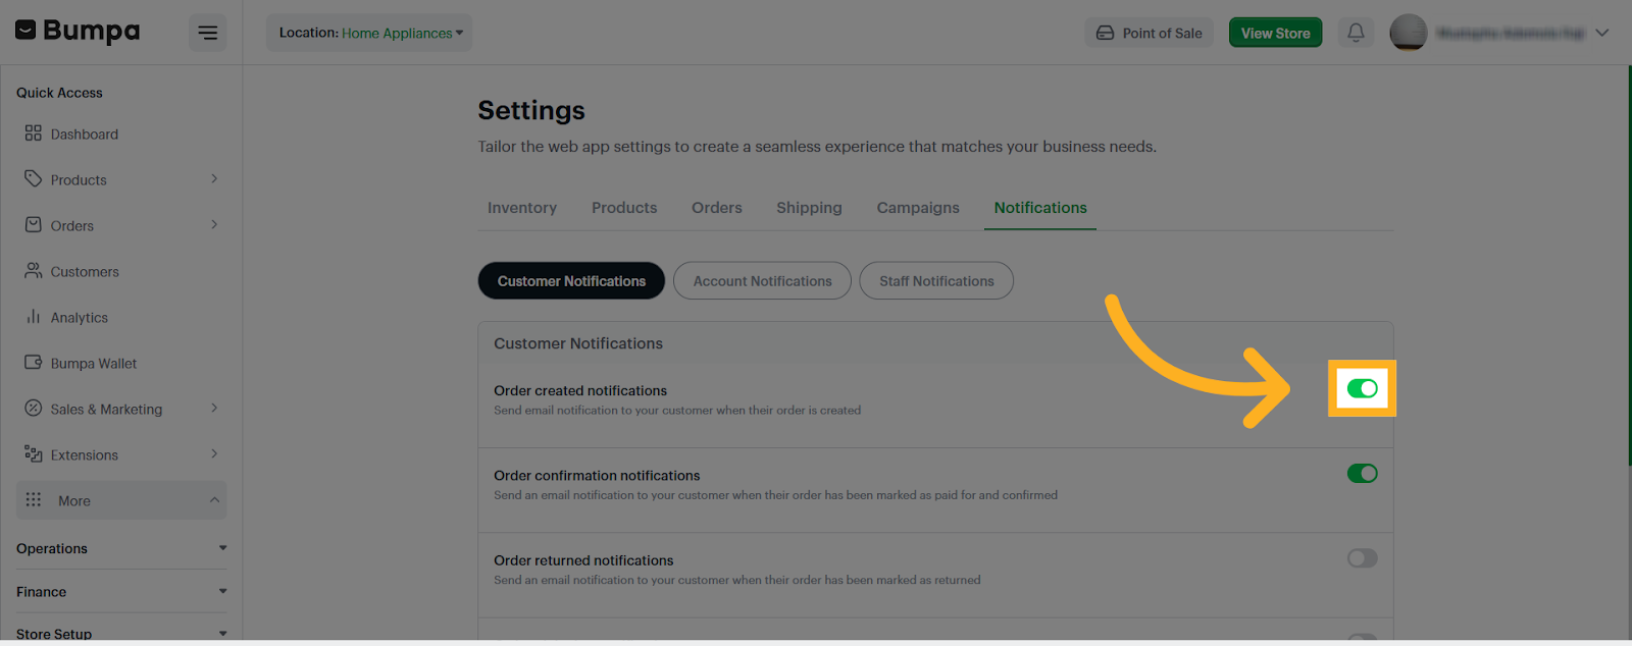Switch to the Campaigns settings tab

pyautogui.click(x=918, y=208)
